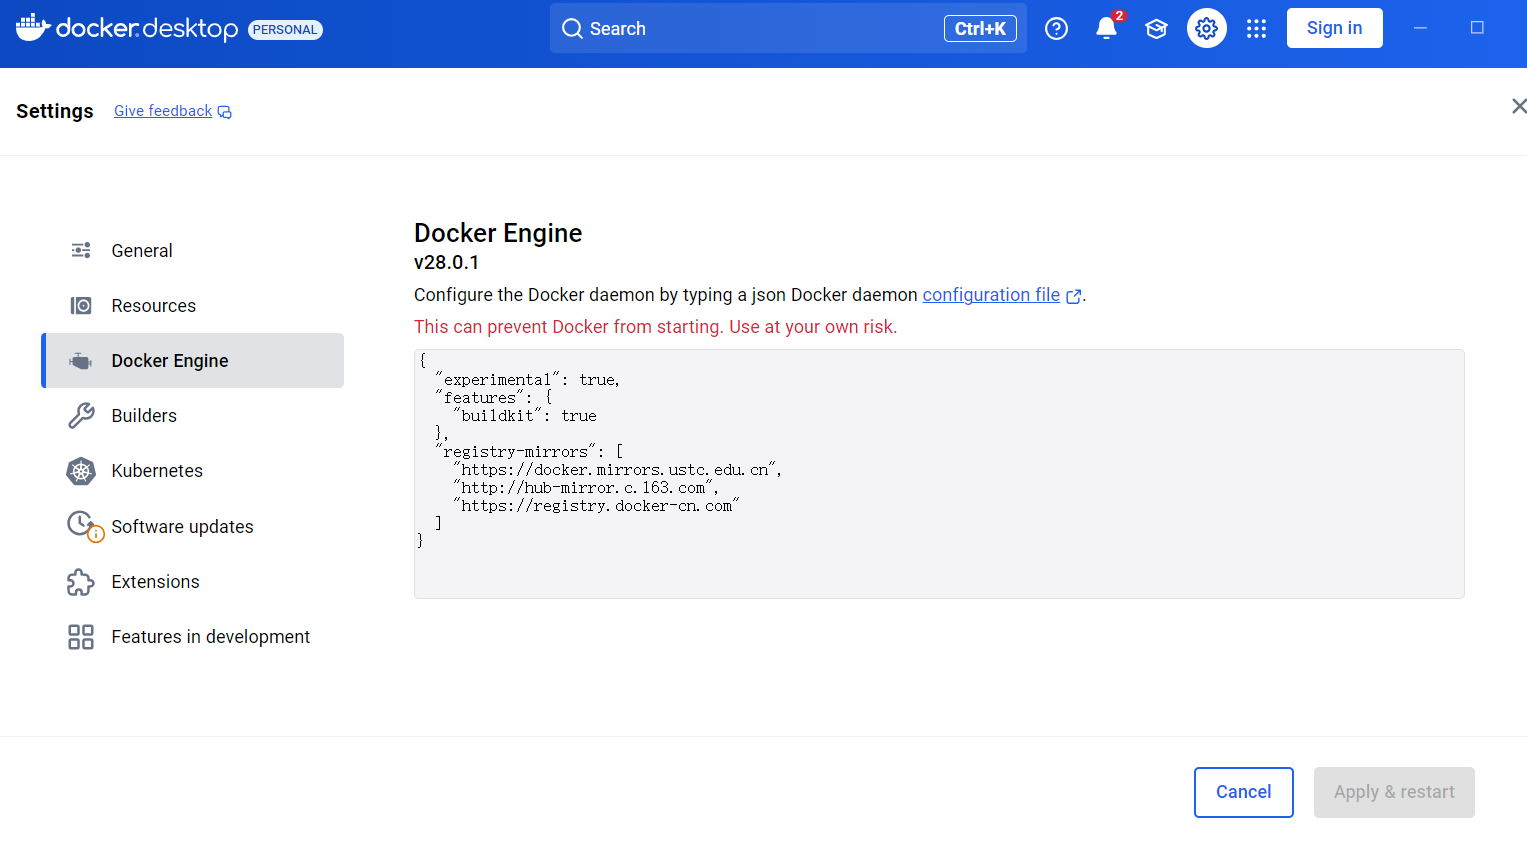Viewport: 1527px width, 842px height.
Task: Maximize the Docker Desktop window
Action: click(x=1477, y=28)
